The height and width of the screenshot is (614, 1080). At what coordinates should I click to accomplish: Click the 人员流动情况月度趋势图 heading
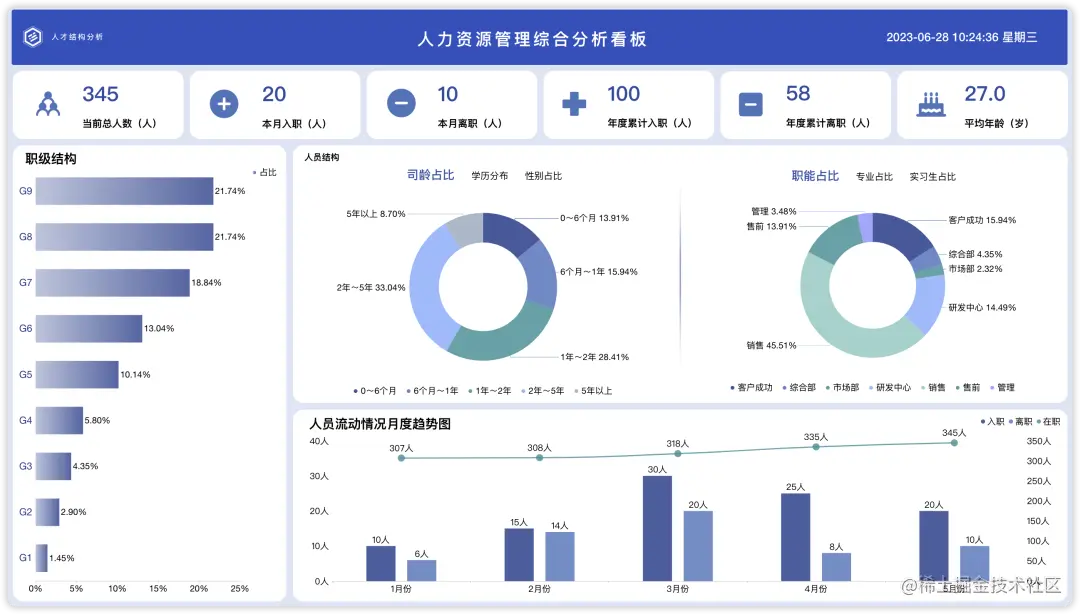(x=380, y=424)
